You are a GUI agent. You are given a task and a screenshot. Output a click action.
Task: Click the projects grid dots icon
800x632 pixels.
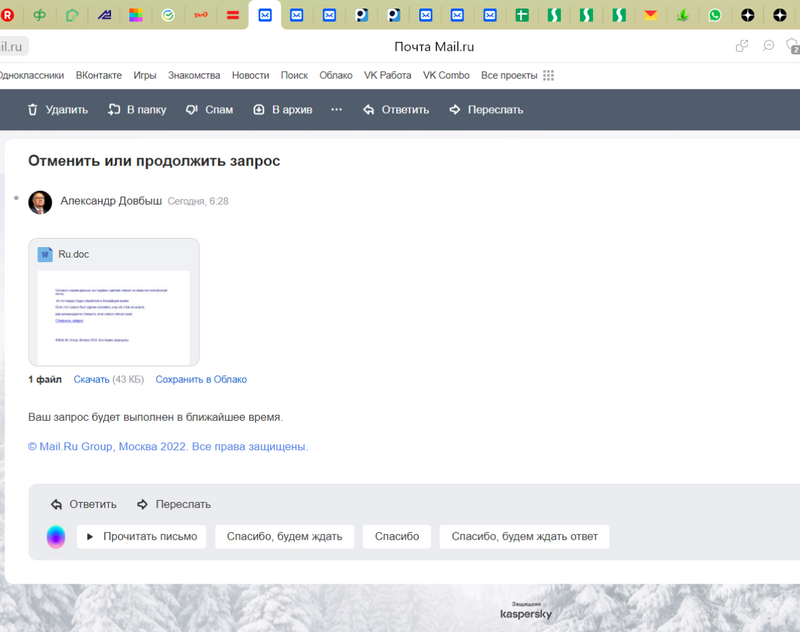click(x=548, y=75)
